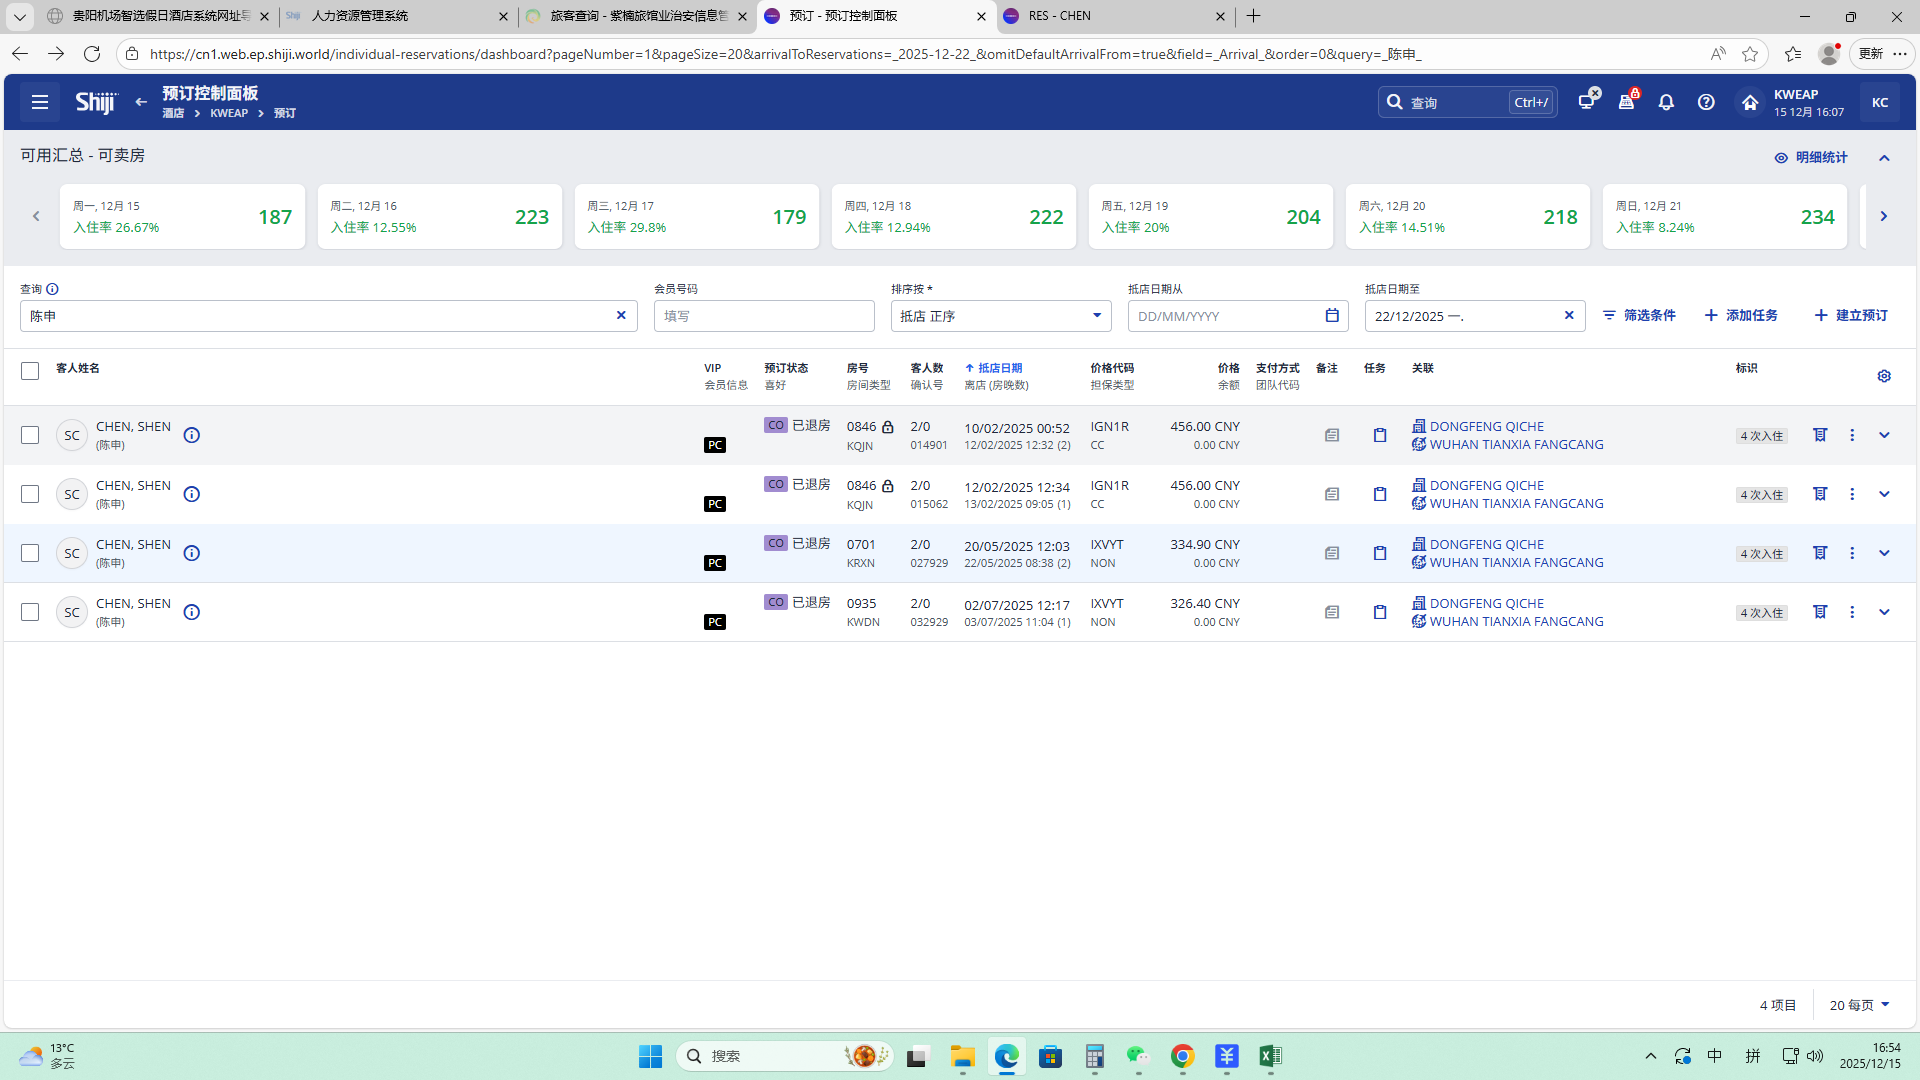This screenshot has width=1920, height=1080.
Task: Select checkbox for room 0935 reservation
Action: 30,612
